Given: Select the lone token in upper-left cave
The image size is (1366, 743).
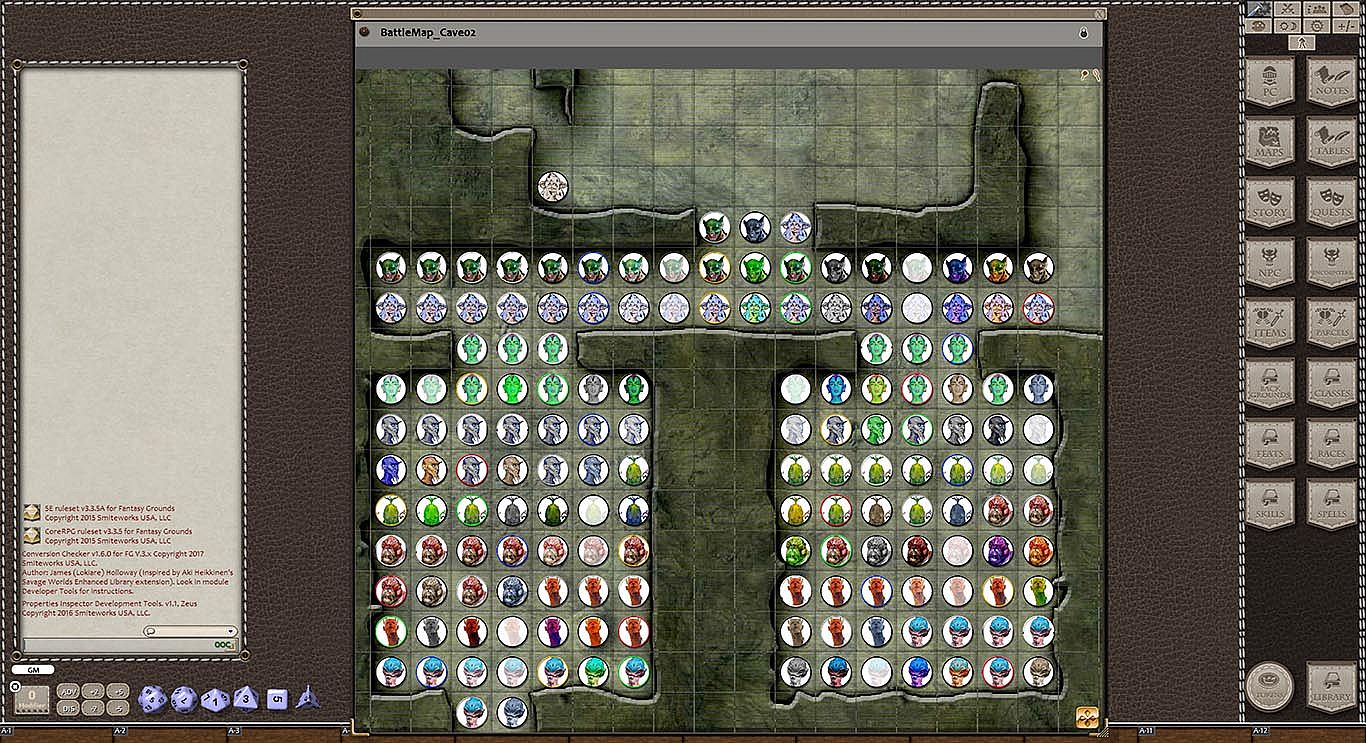Looking at the screenshot, I should pos(553,186).
